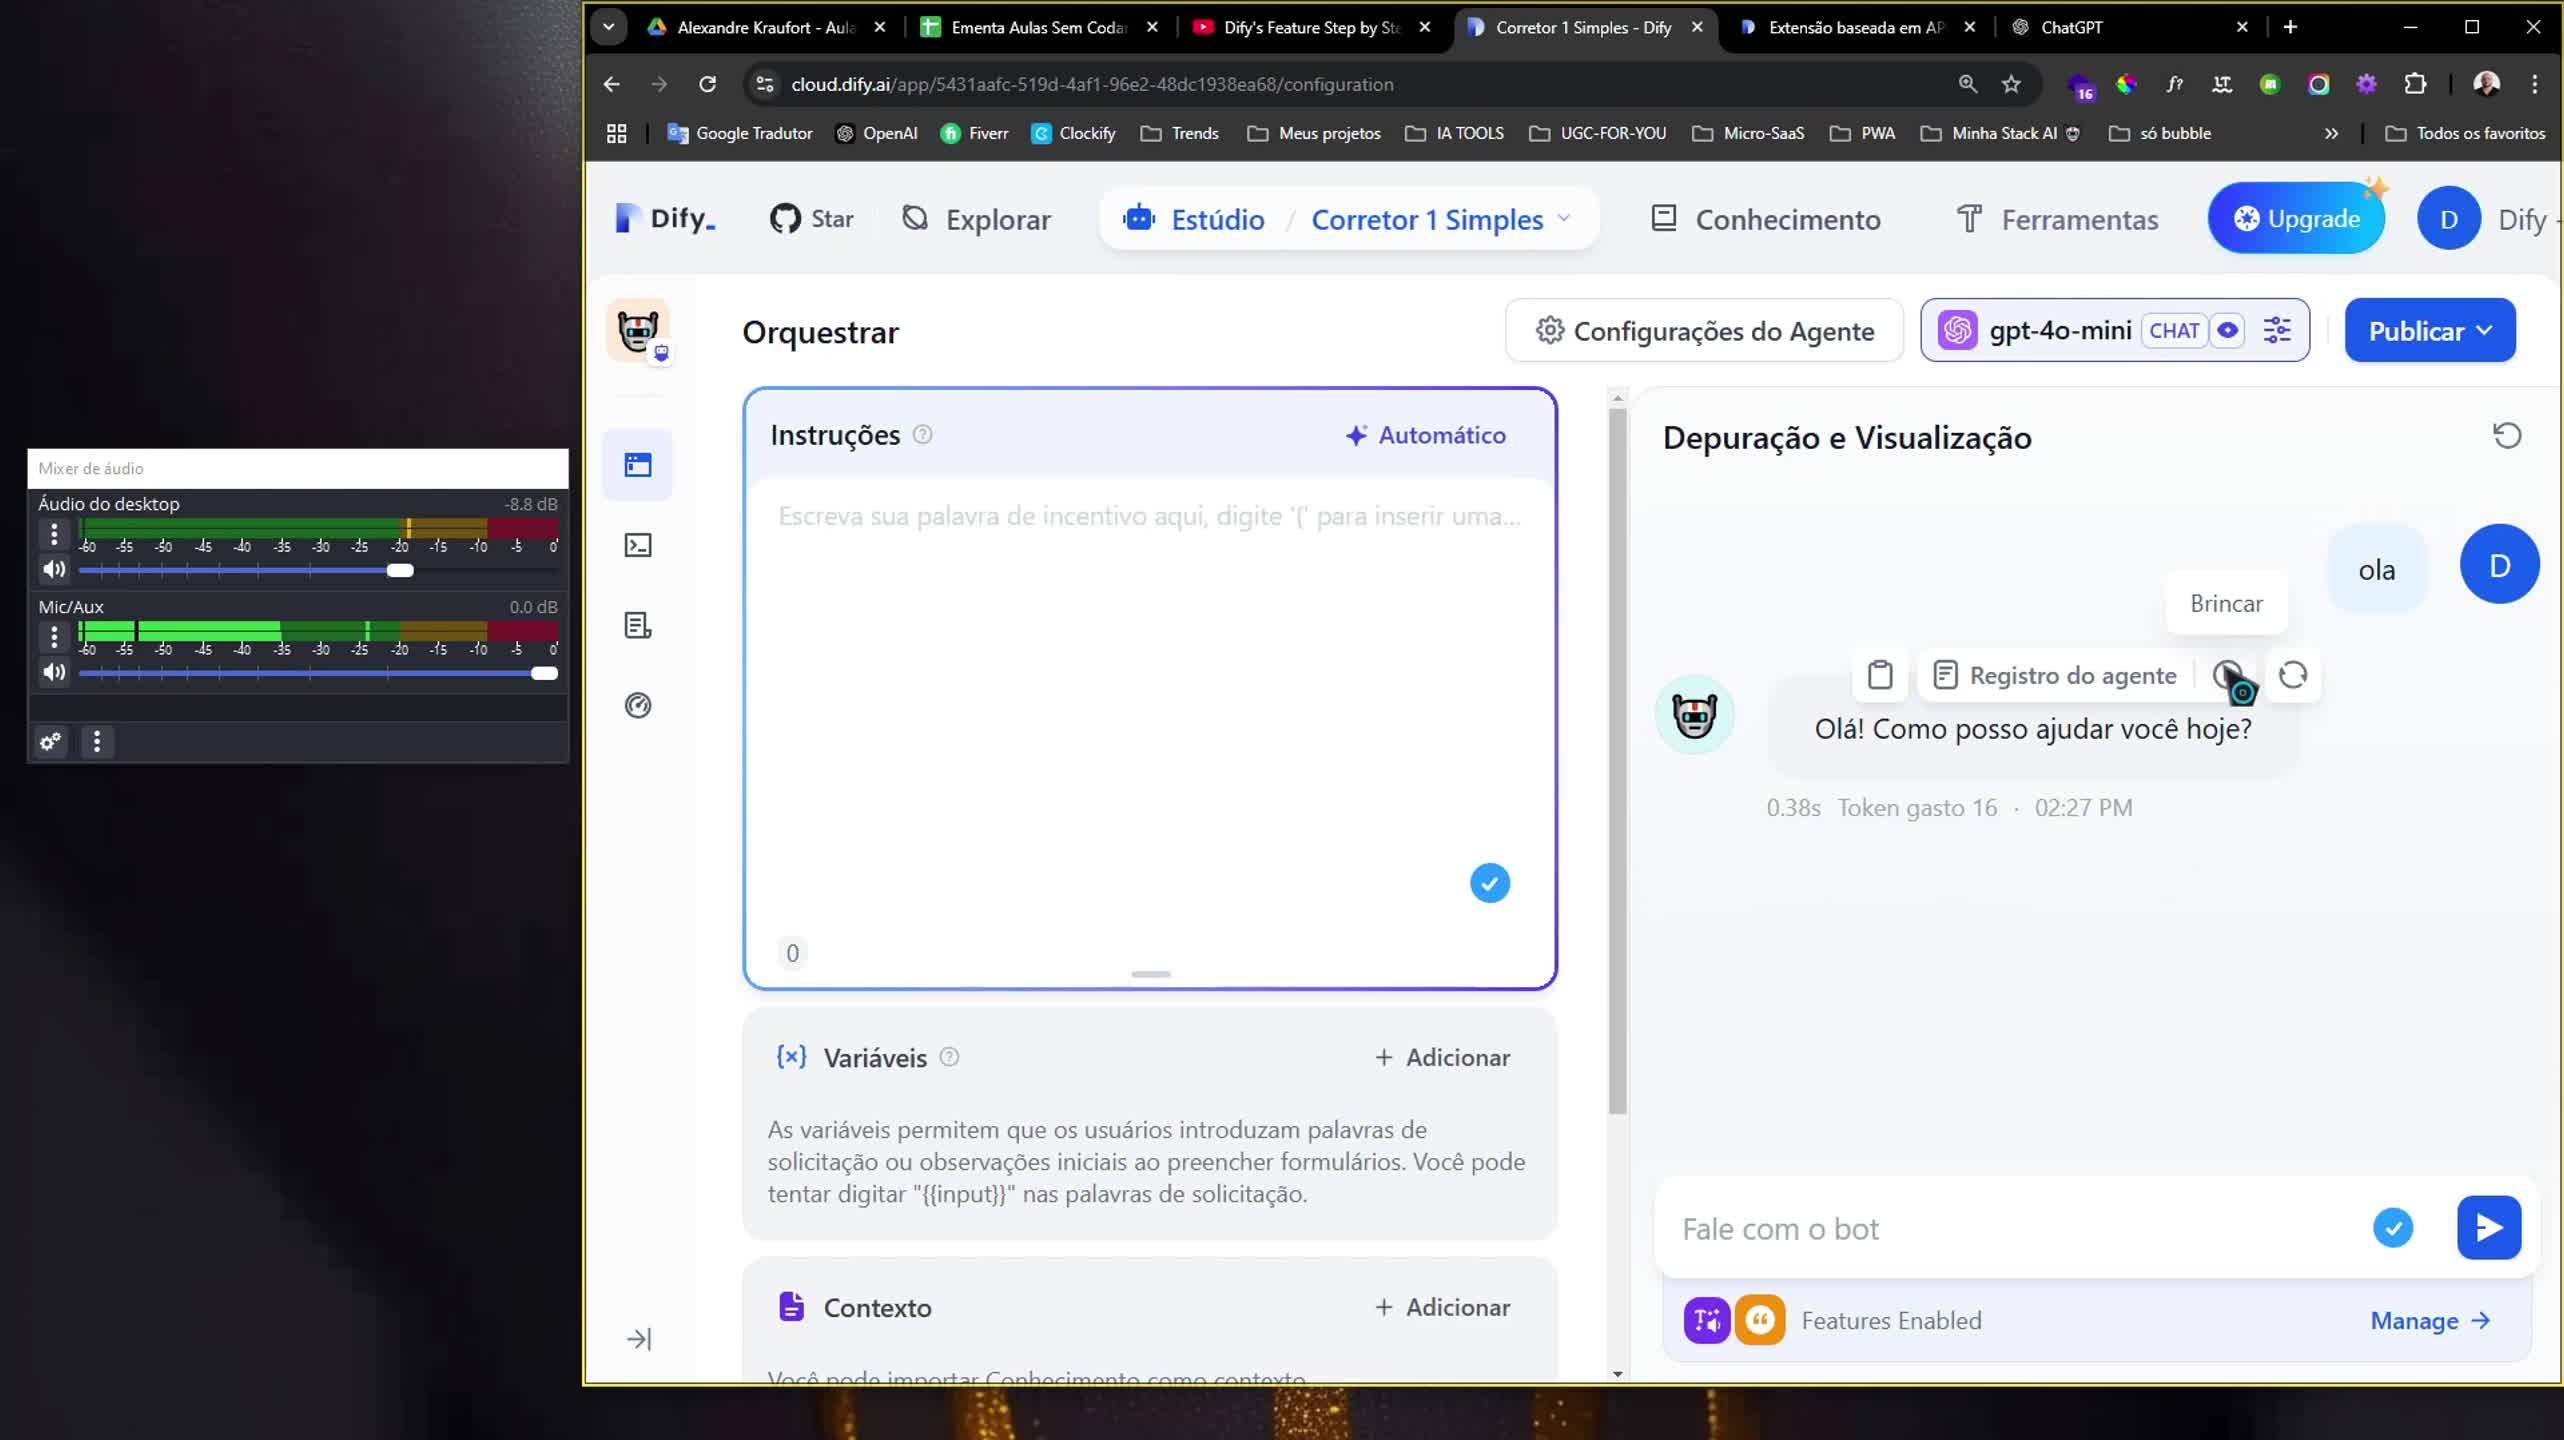Select the API access sidebar icon
Screen dimensions: 2564x1440
tap(638, 545)
